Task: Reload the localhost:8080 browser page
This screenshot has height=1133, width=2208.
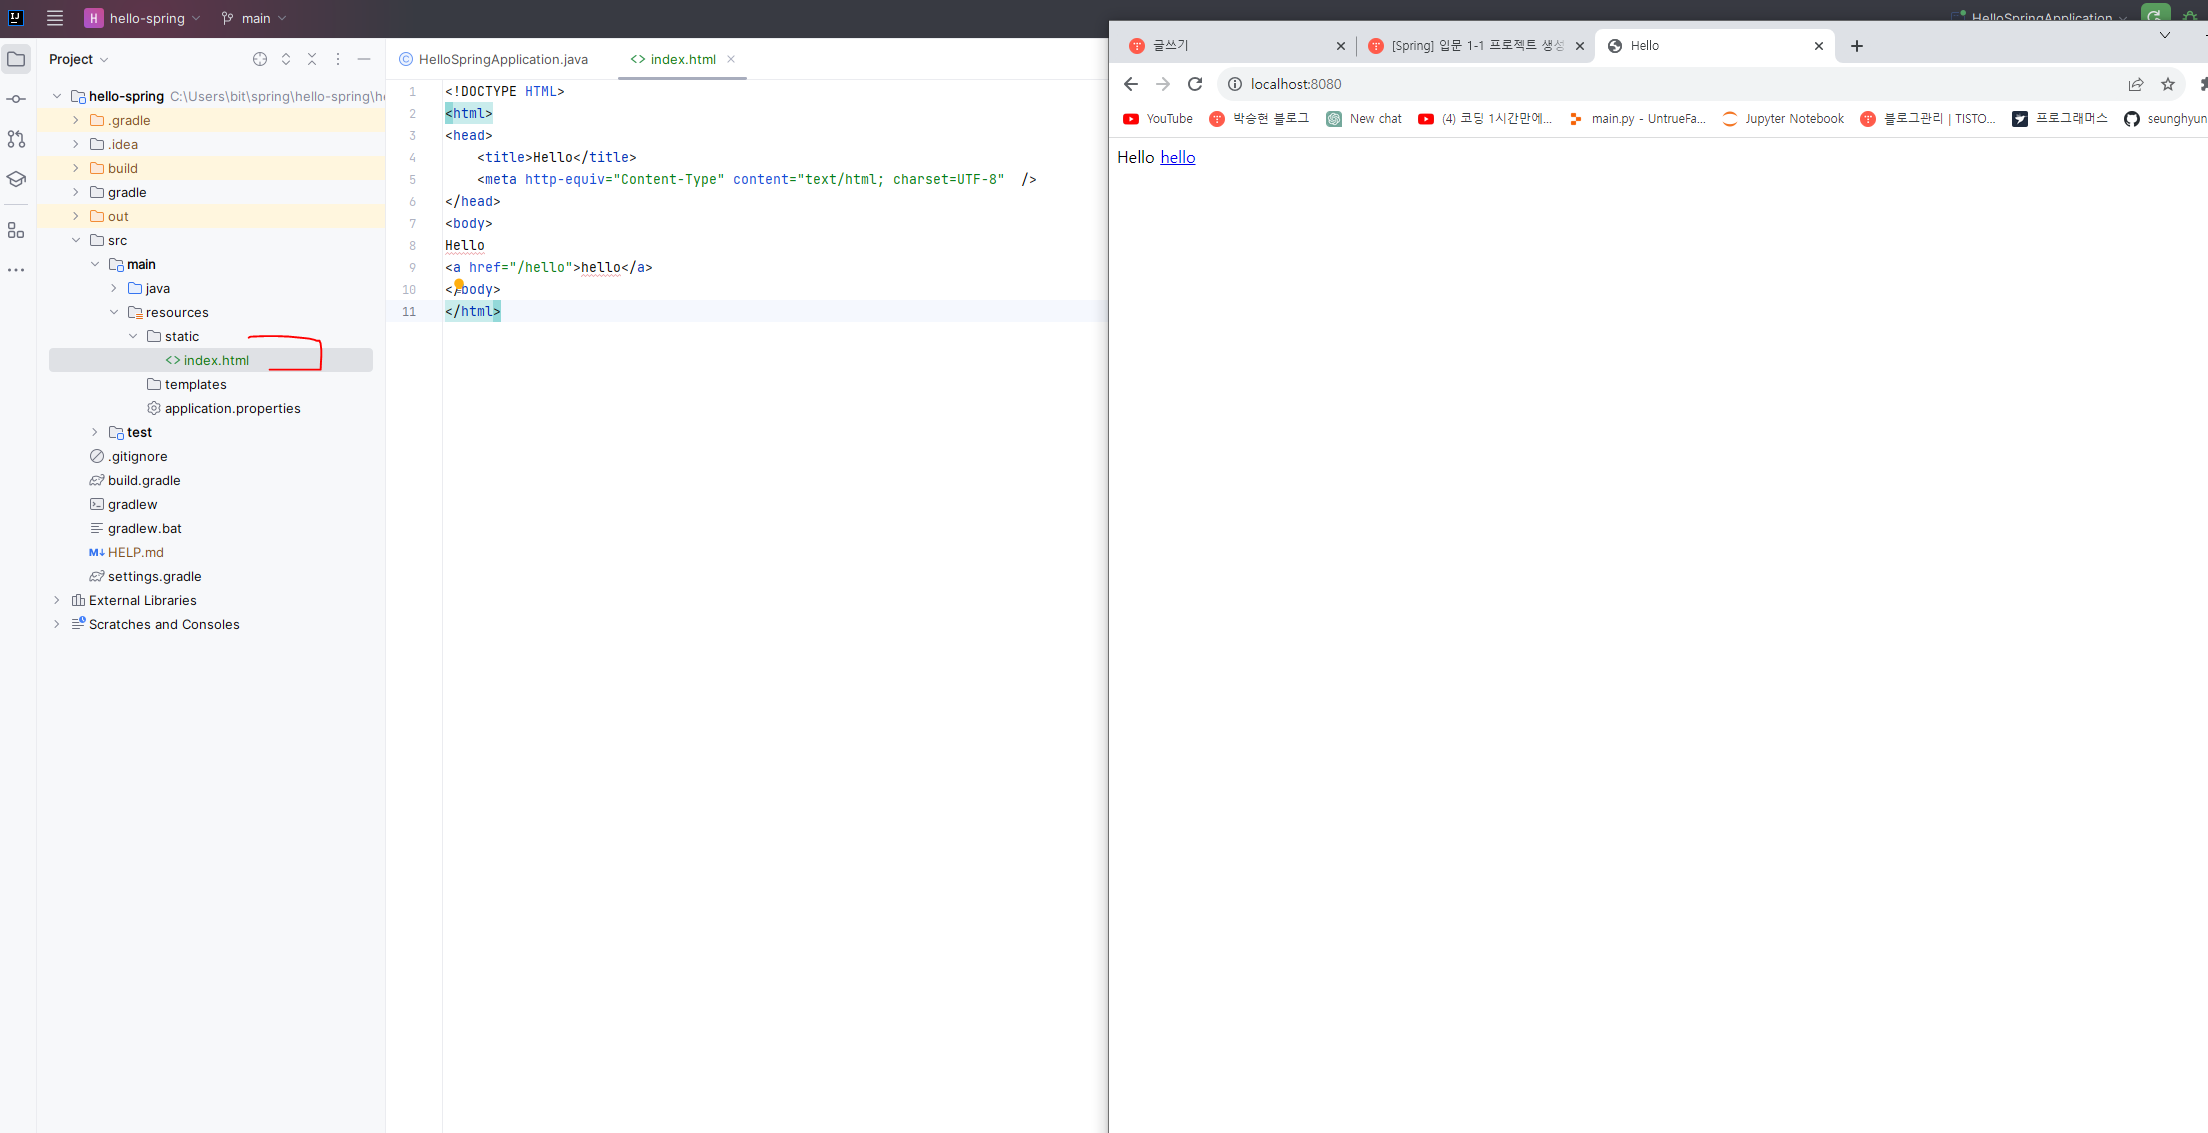Action: (1195, 84)
